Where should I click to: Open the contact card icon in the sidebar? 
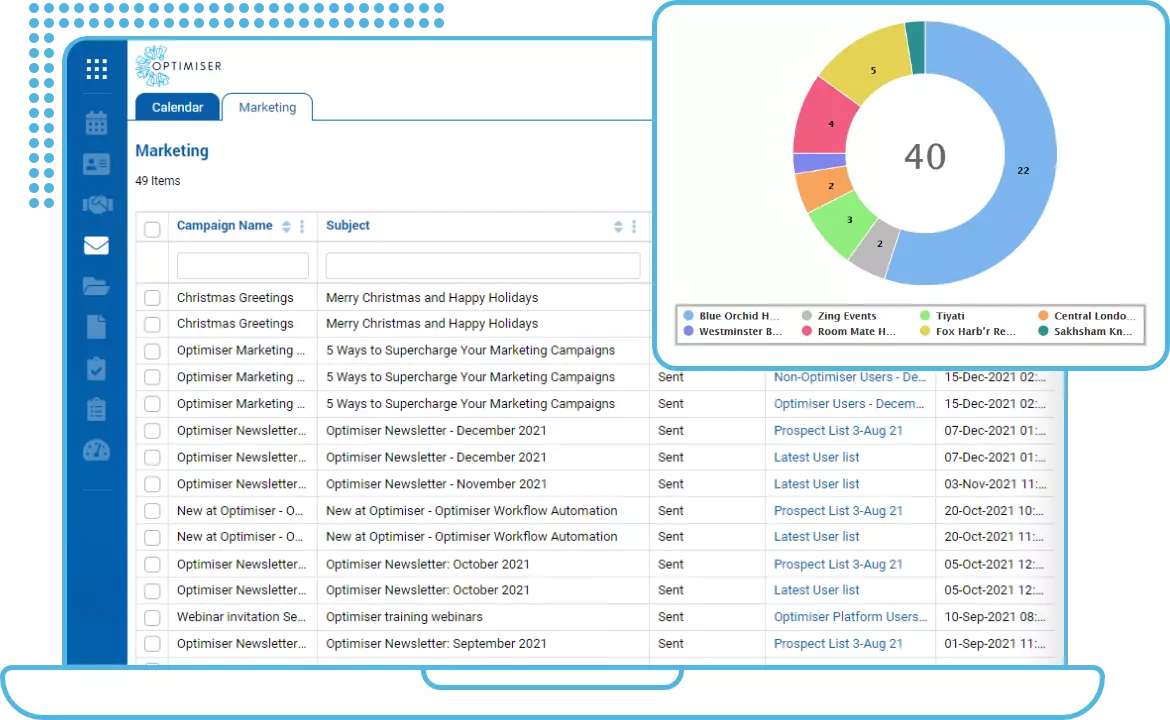pos(96,164)
